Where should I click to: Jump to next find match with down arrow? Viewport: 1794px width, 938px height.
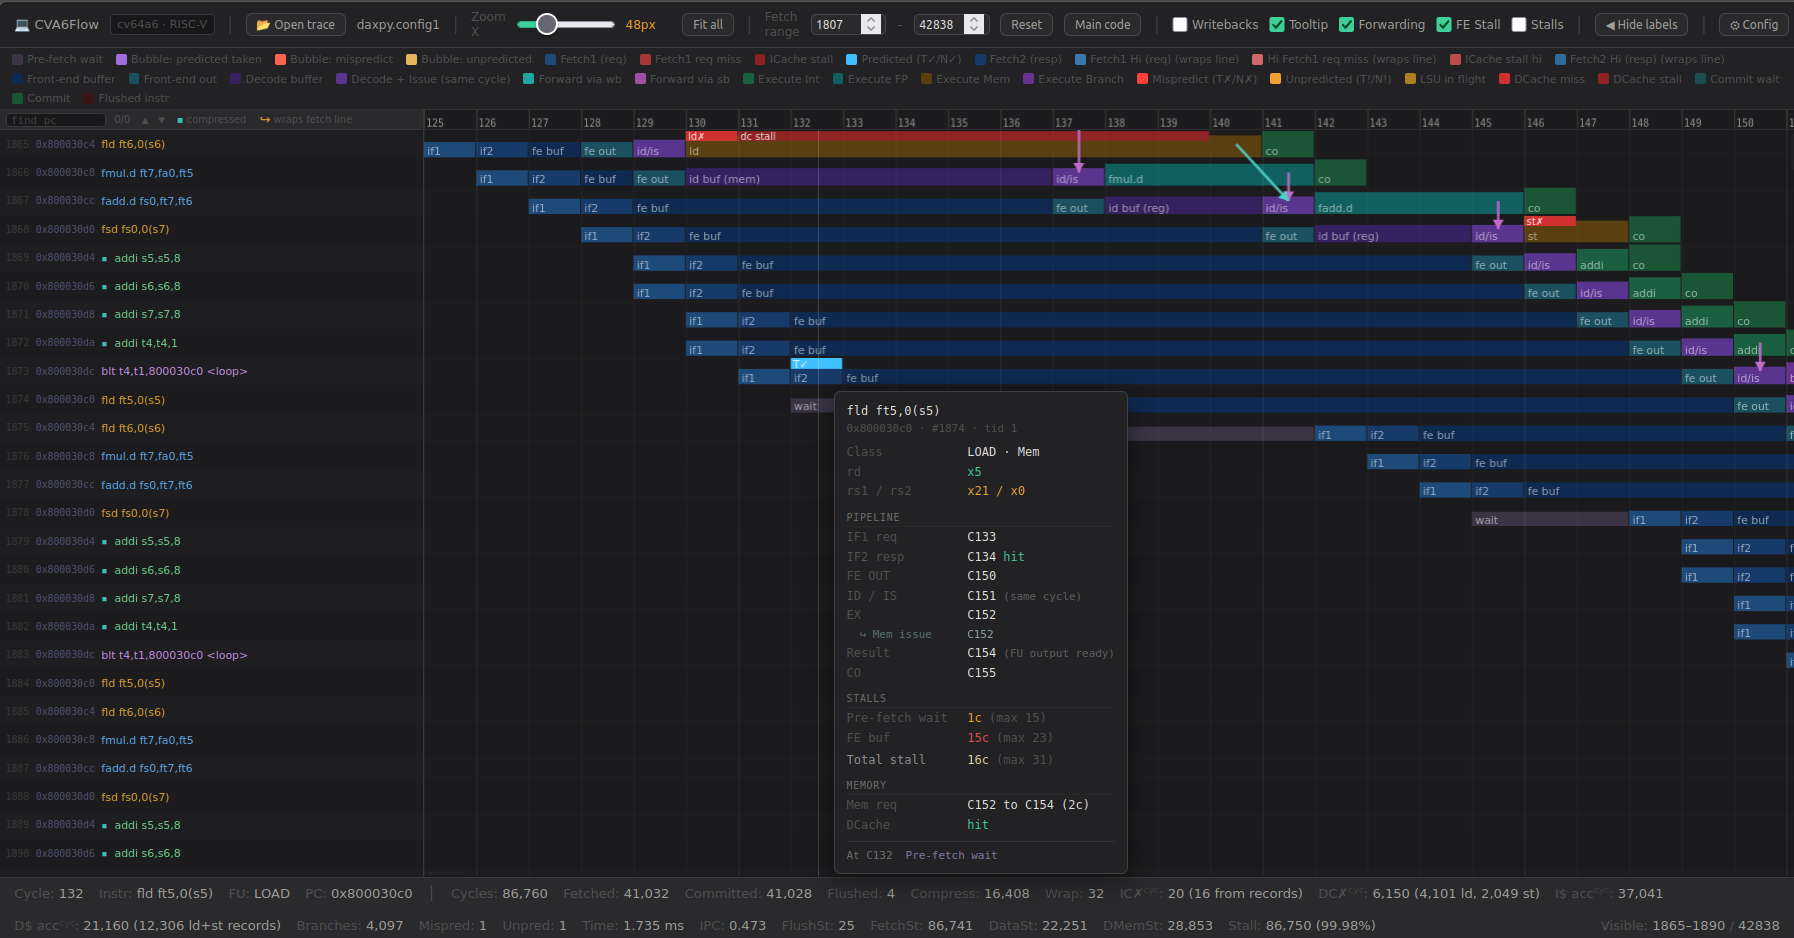click(x=161, y=120)
